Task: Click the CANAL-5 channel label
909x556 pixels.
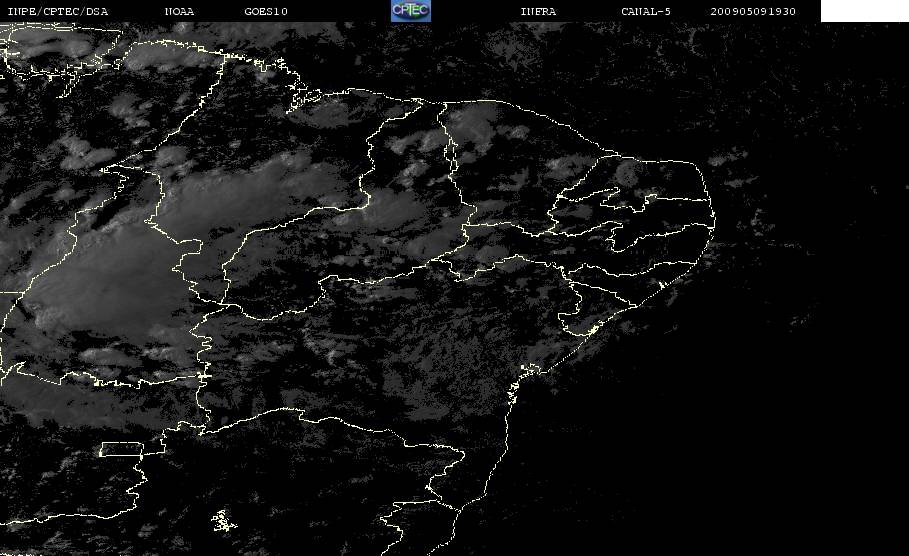Action: [x=646, y=11]
